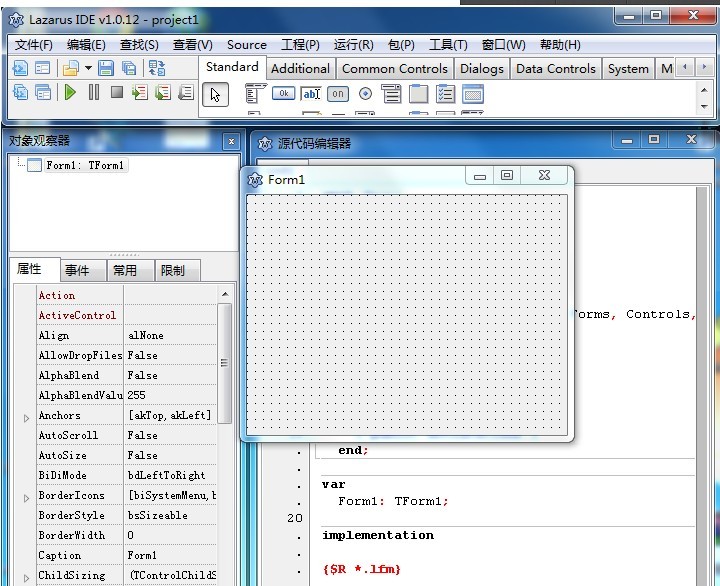Pick the TCheckGroup checklist component icon
Screen dimensions: 720x586
(445, 94)
